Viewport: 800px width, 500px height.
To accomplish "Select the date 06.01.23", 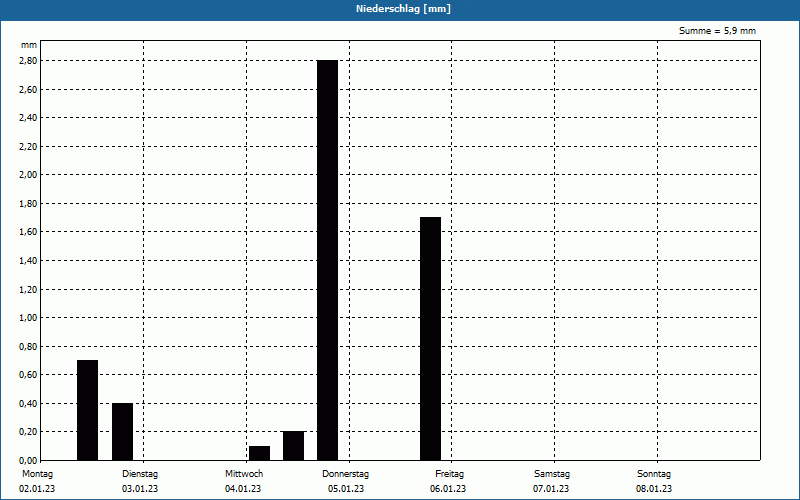I will 448,489.
